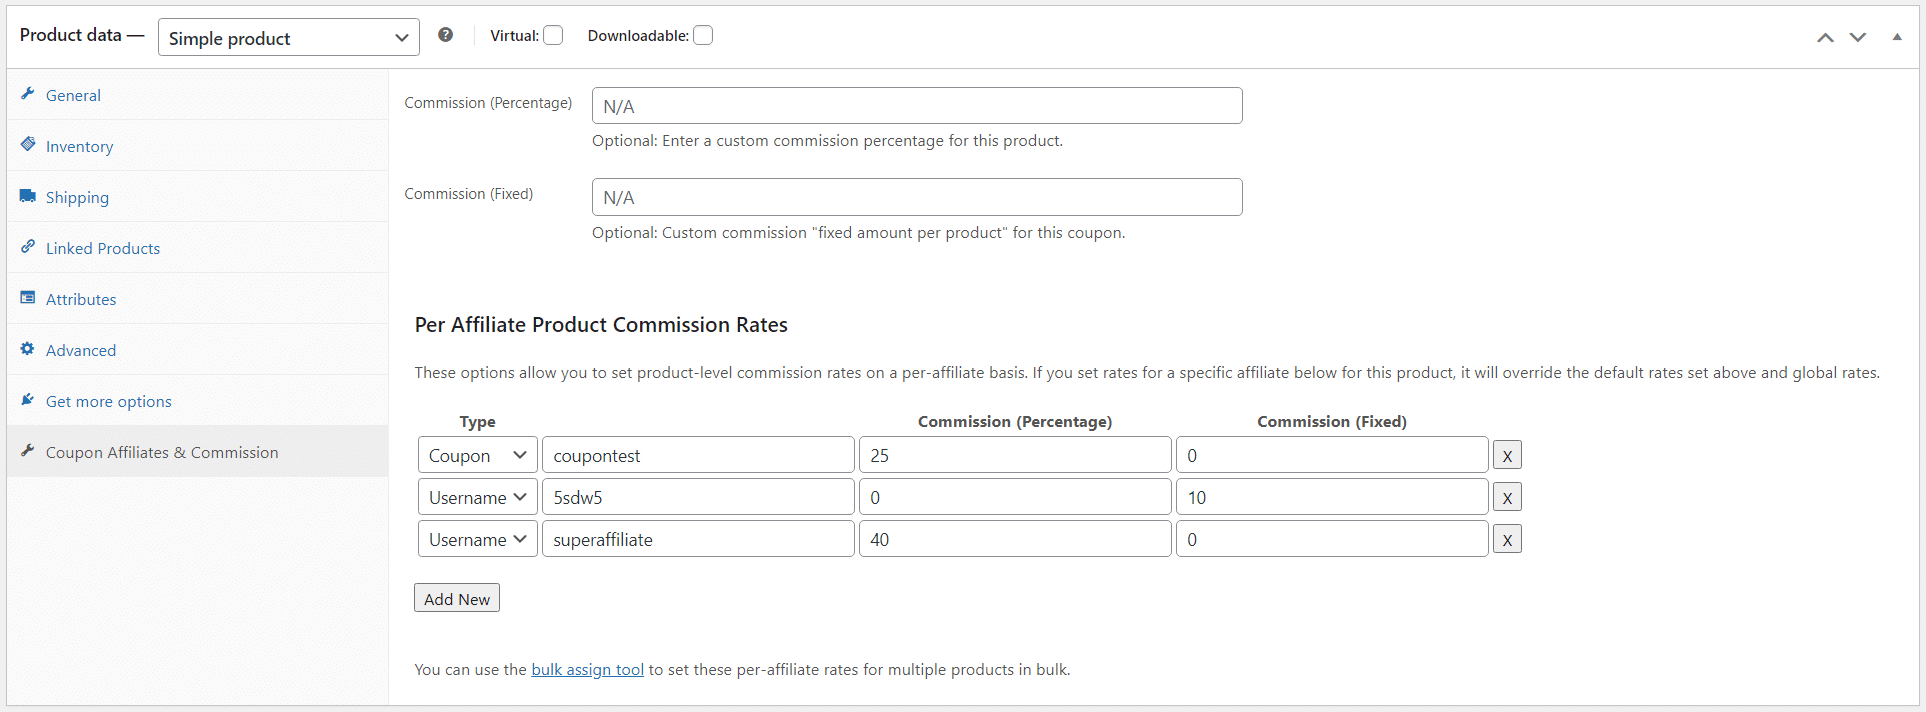This screenshot has width=1926, height=712.
Task: Click the coupontest row fixed commission field
Action: coord(1332,455)
